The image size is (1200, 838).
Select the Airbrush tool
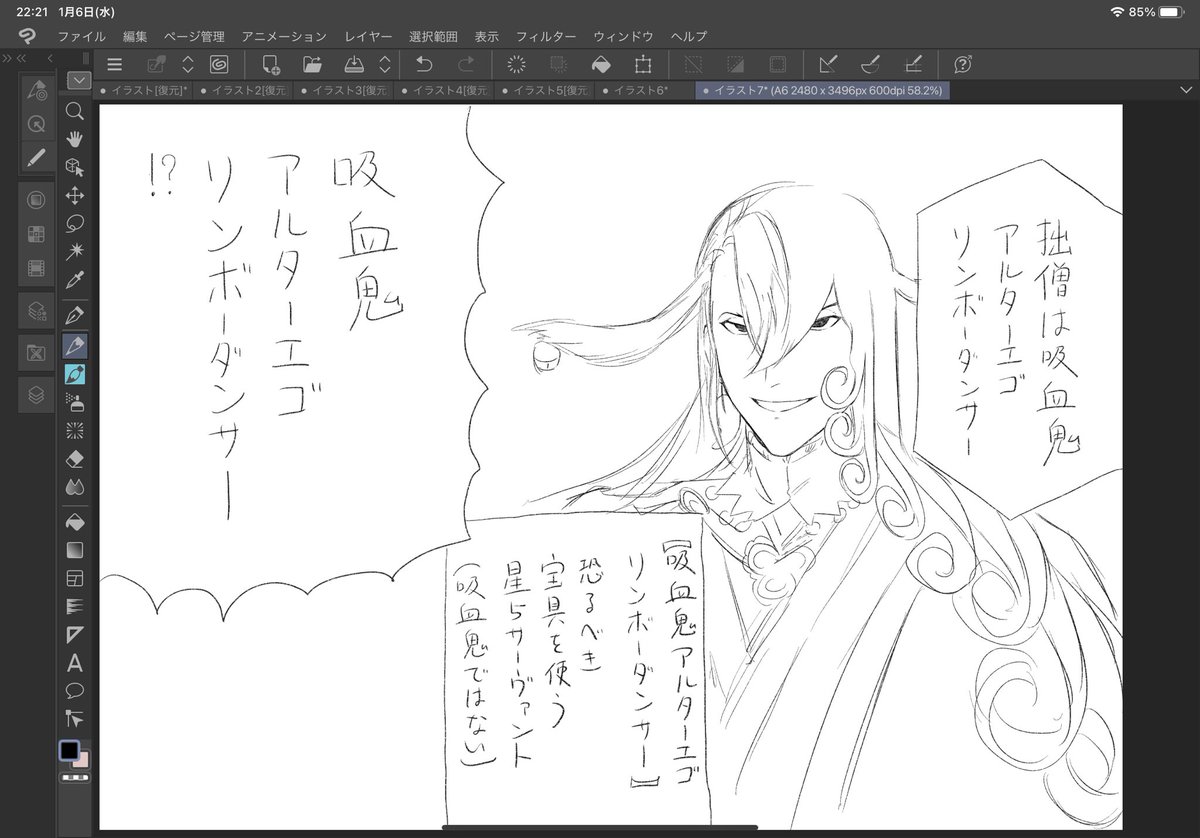tap(74, 402)
